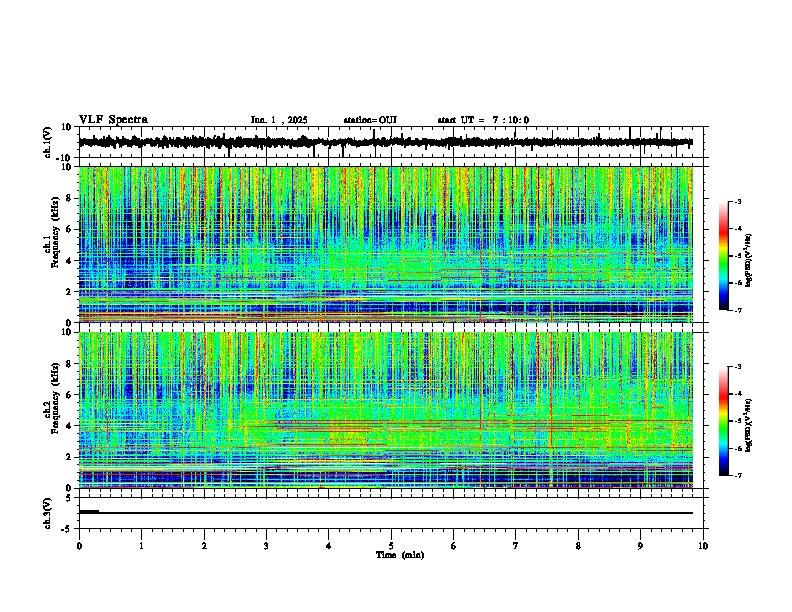Image resolution: width=792 pixels, height=612 pixels.
Task: Click the ch.1 spectrogram '4' kHz tick label
Action: click(70, 261)
